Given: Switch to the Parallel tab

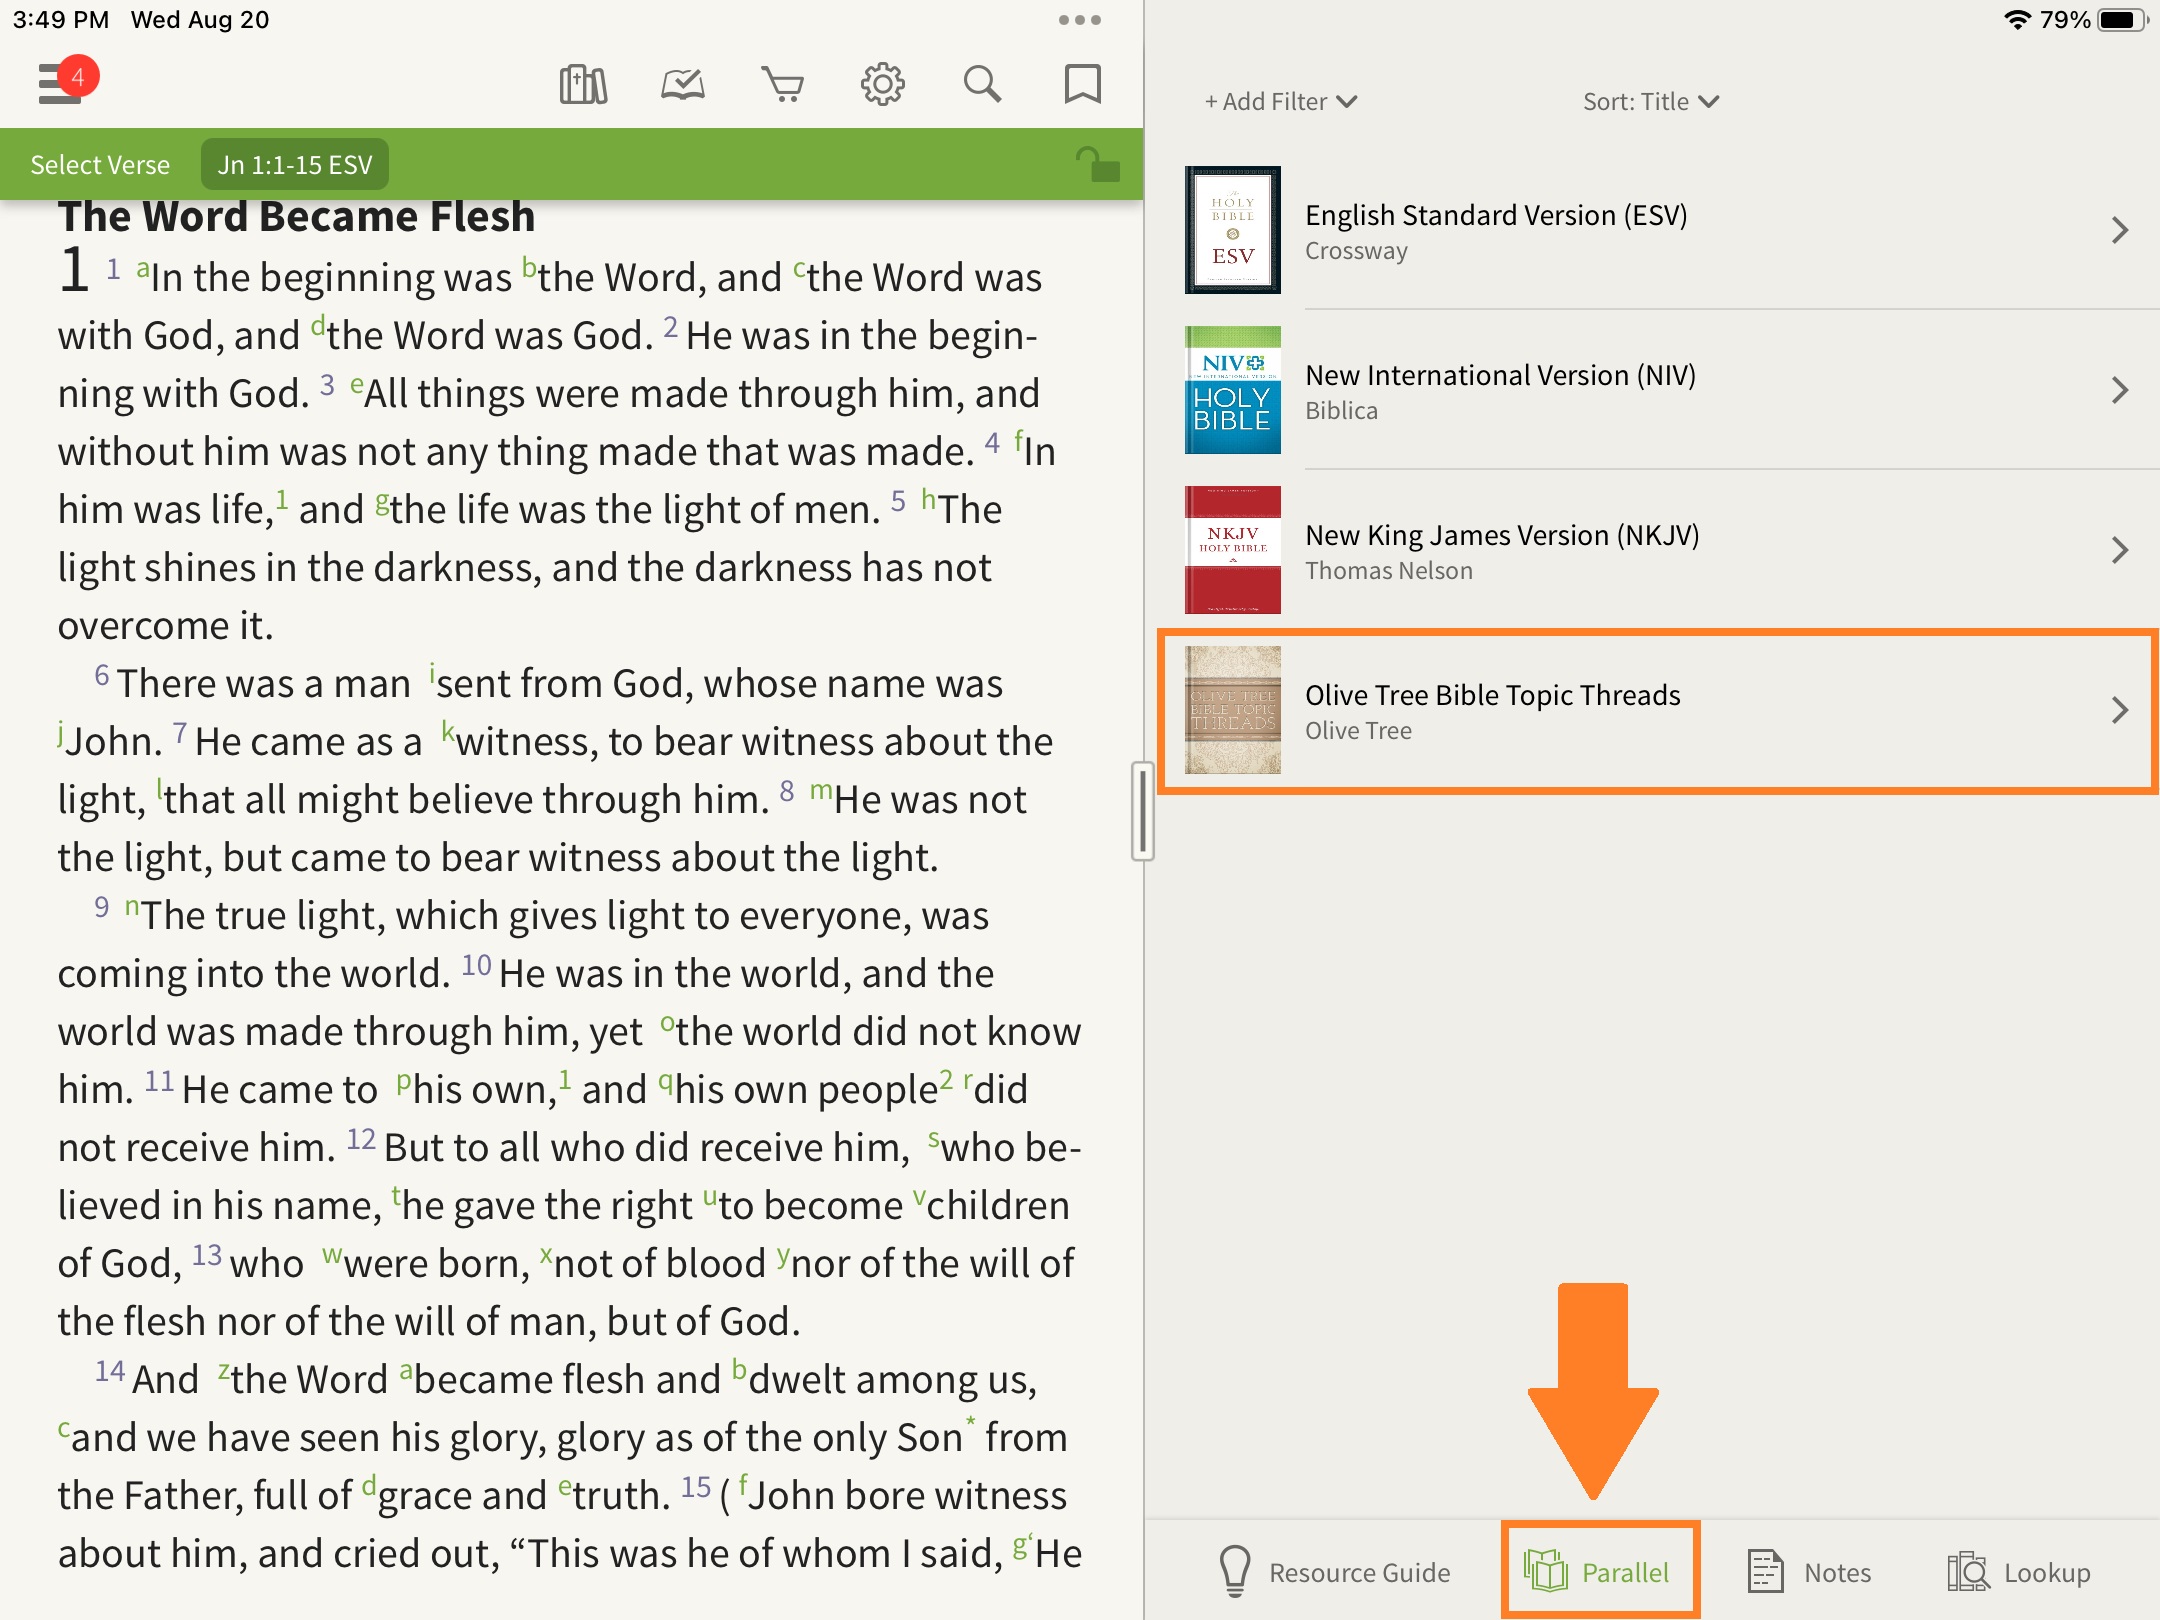Looking at the screenshot, I should (1598, 1572).
